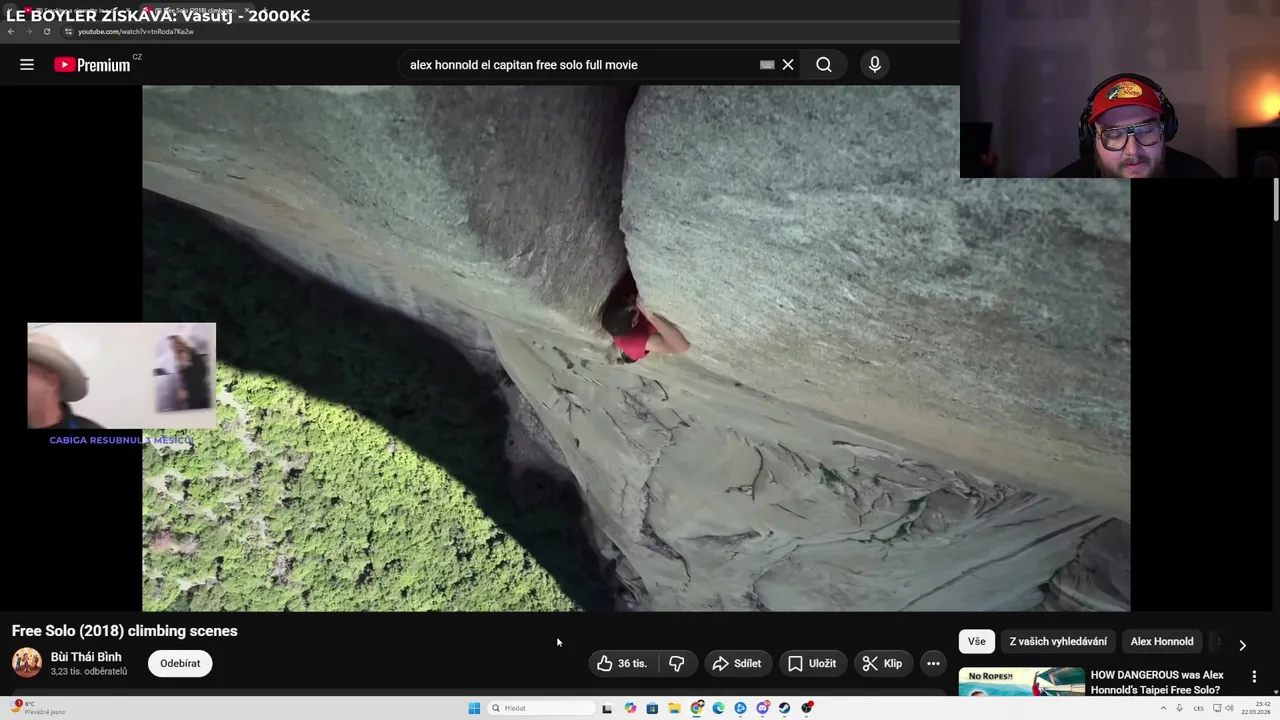
Task: Switch to Chrome on the taskbar
Action: (697, 708)
